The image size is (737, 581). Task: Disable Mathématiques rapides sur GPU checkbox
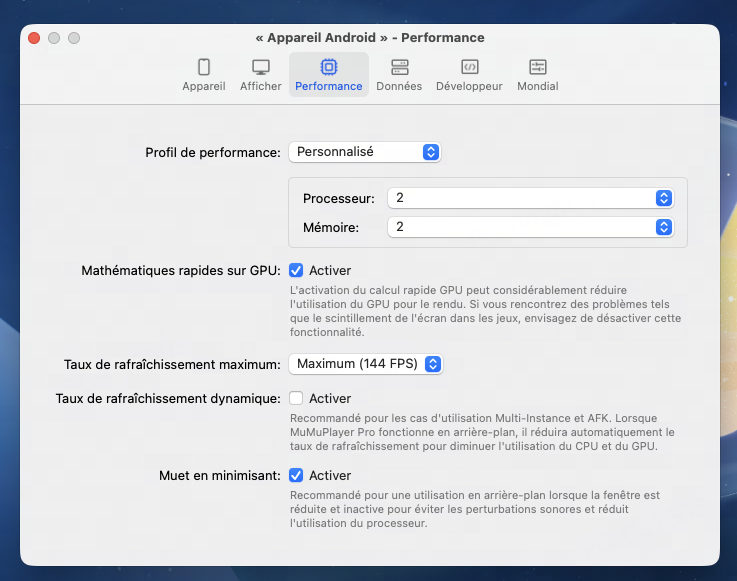296,270
